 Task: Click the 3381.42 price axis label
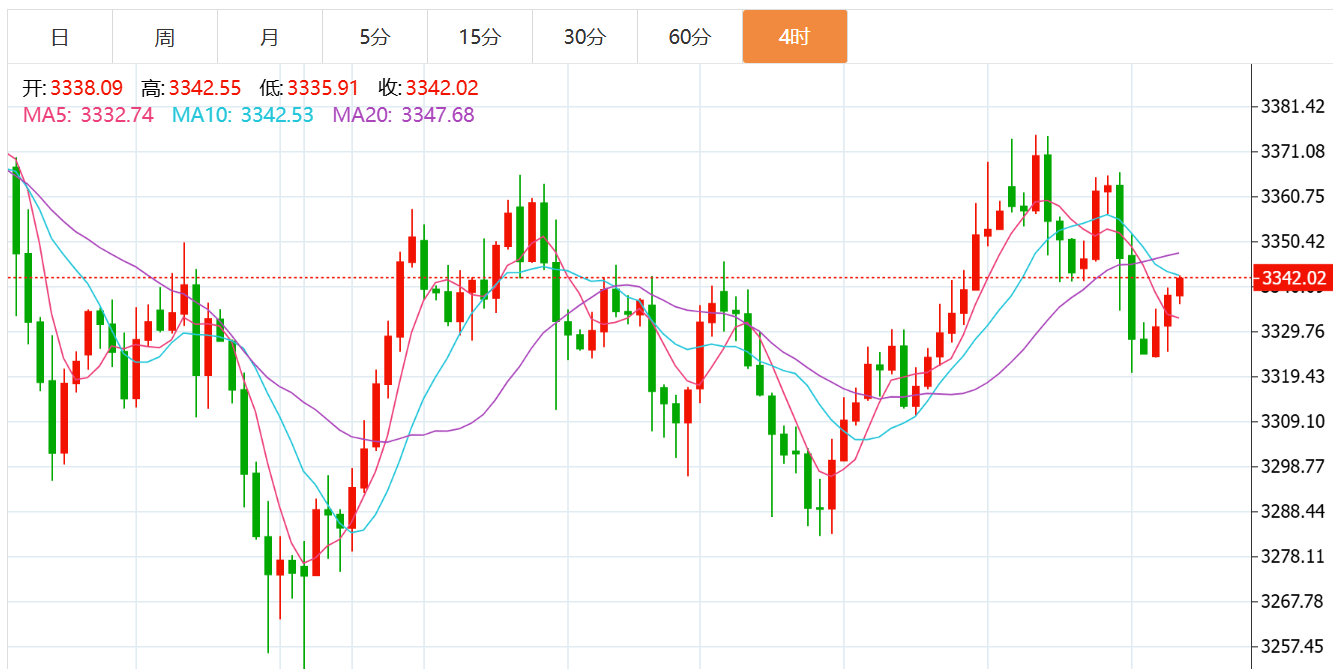pyautogui.click(x=1293, y=107)
